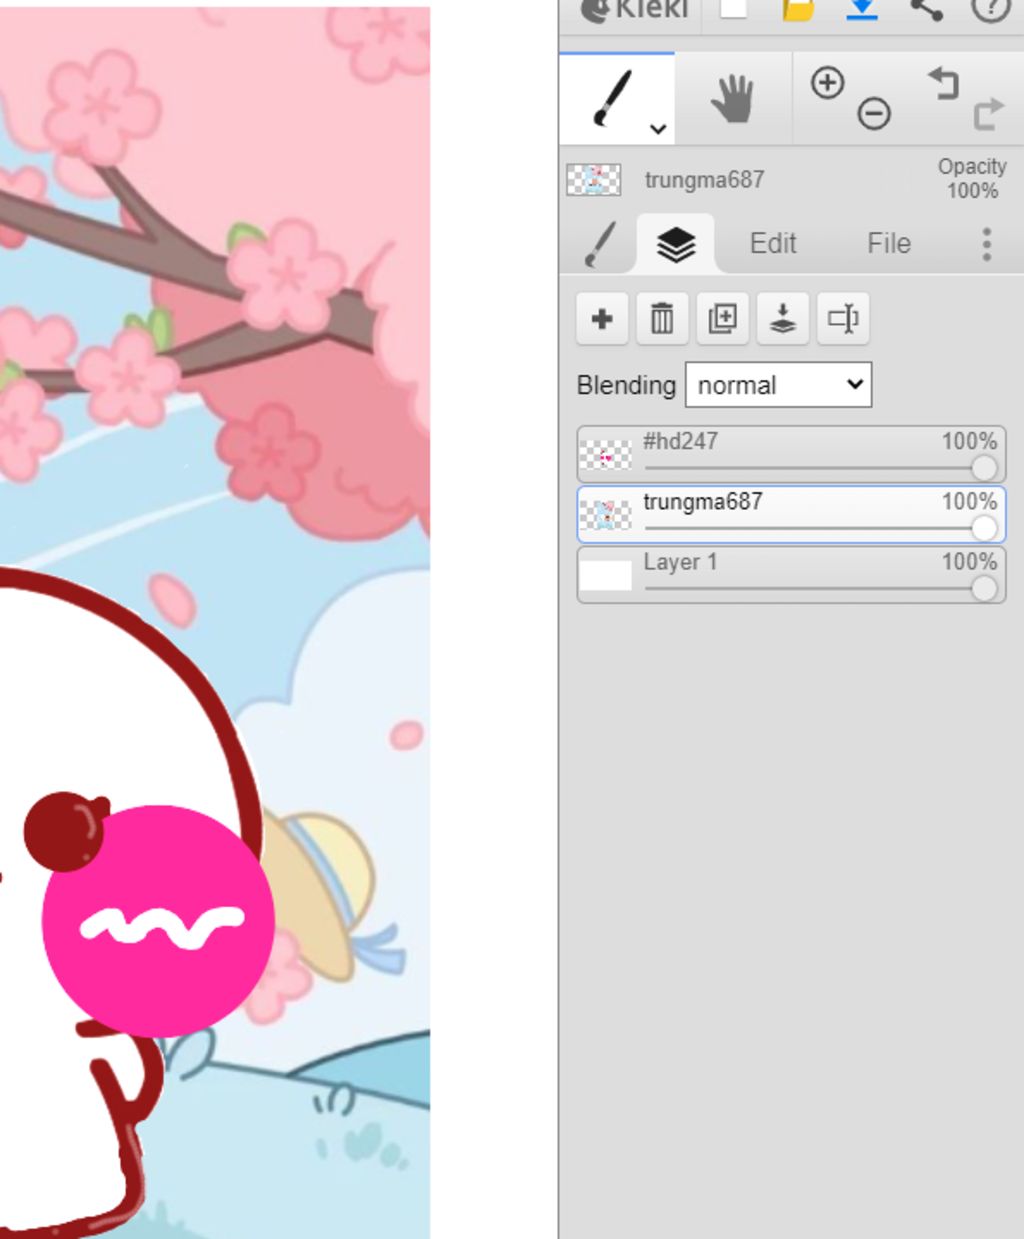Image resolution: width=1024 pixels, height=1239 pixels.
Task: Click the trungma687 layer opacity slider handle
Action: (984, 528)
